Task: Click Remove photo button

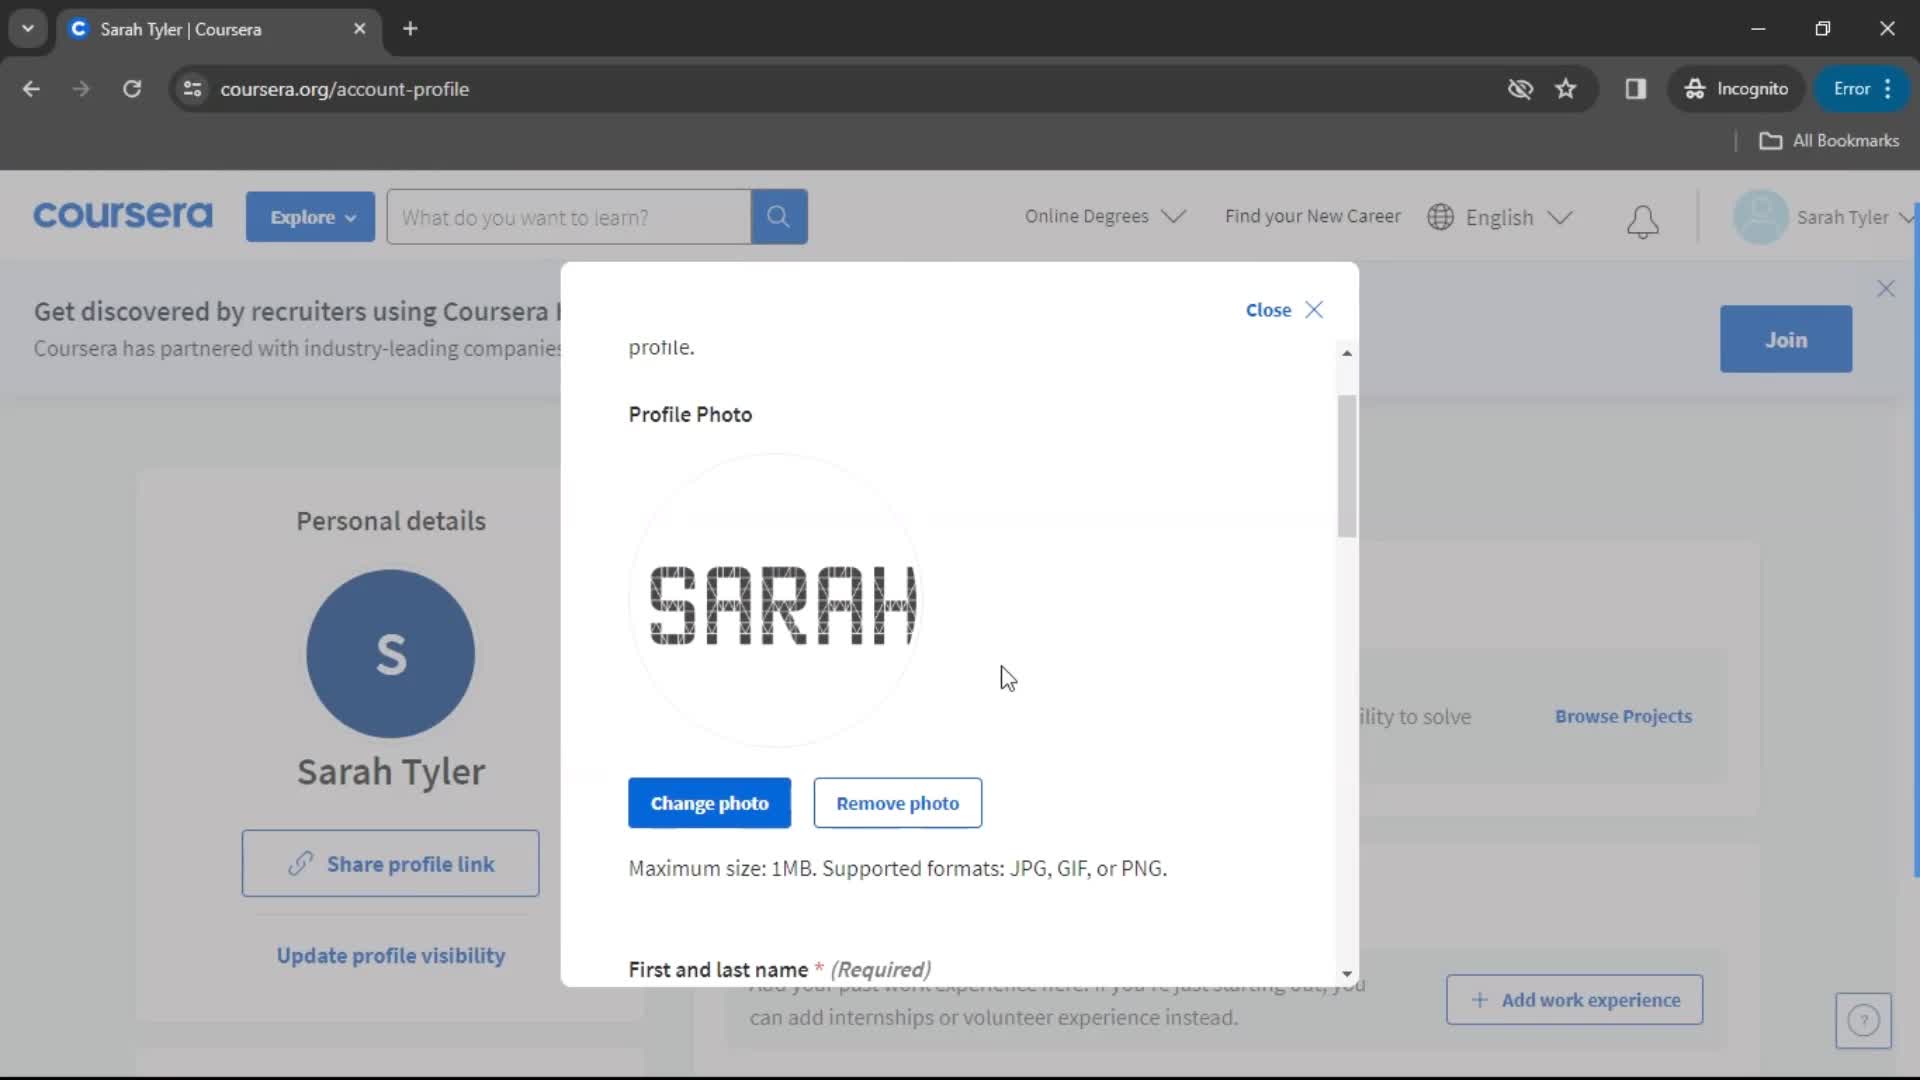Action: [x=898, y=803]
